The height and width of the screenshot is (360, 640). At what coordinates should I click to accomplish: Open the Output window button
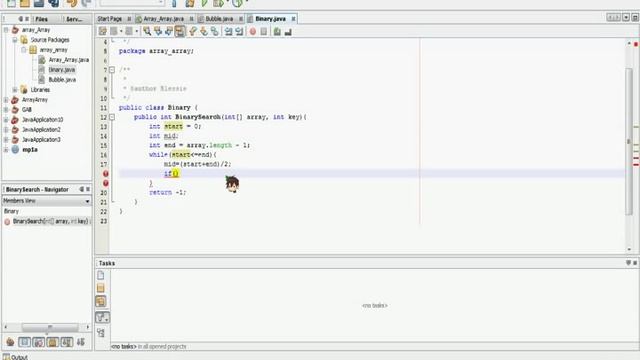pyautogui.click(x=15, y=357)
